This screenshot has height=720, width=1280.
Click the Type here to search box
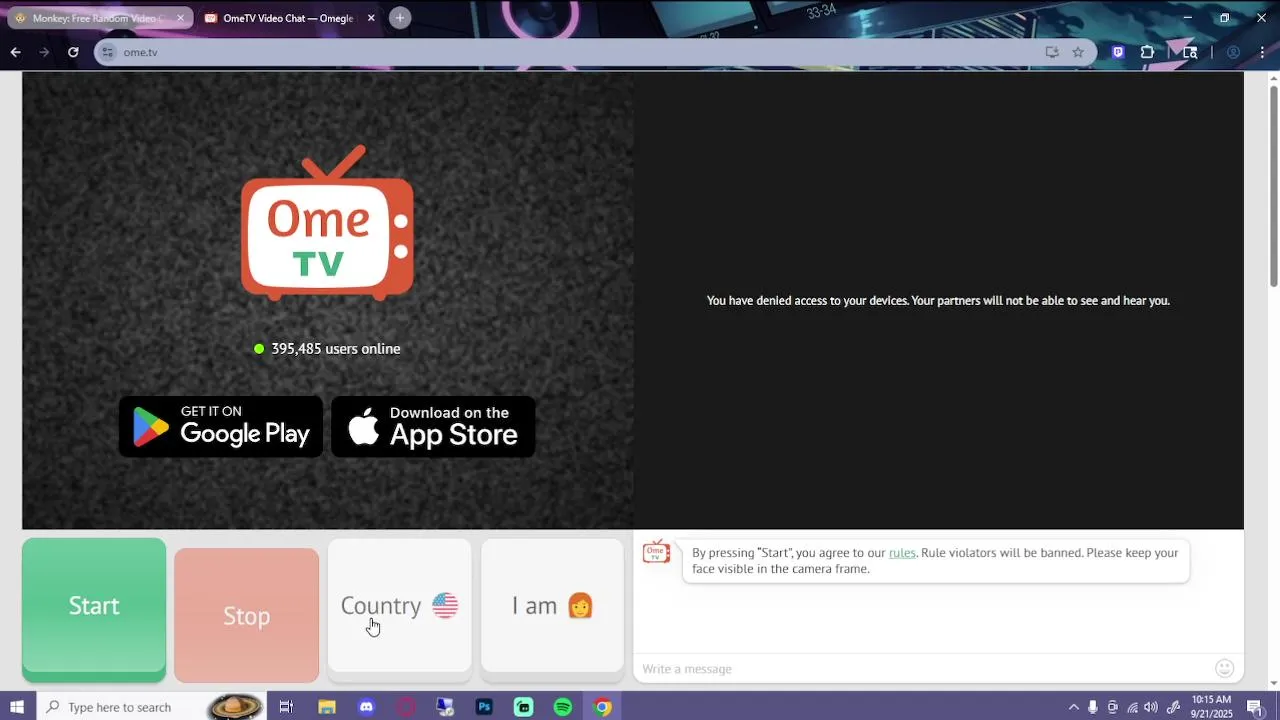point(152,707)
